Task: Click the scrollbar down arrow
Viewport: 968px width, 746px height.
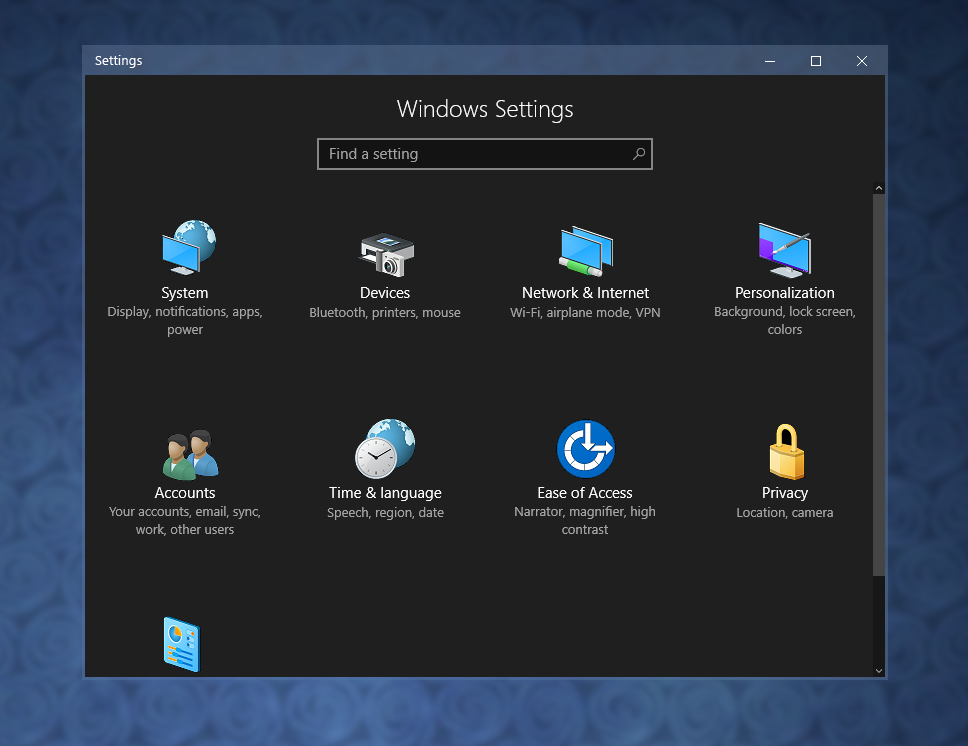Action: click(x=879, y=670)
